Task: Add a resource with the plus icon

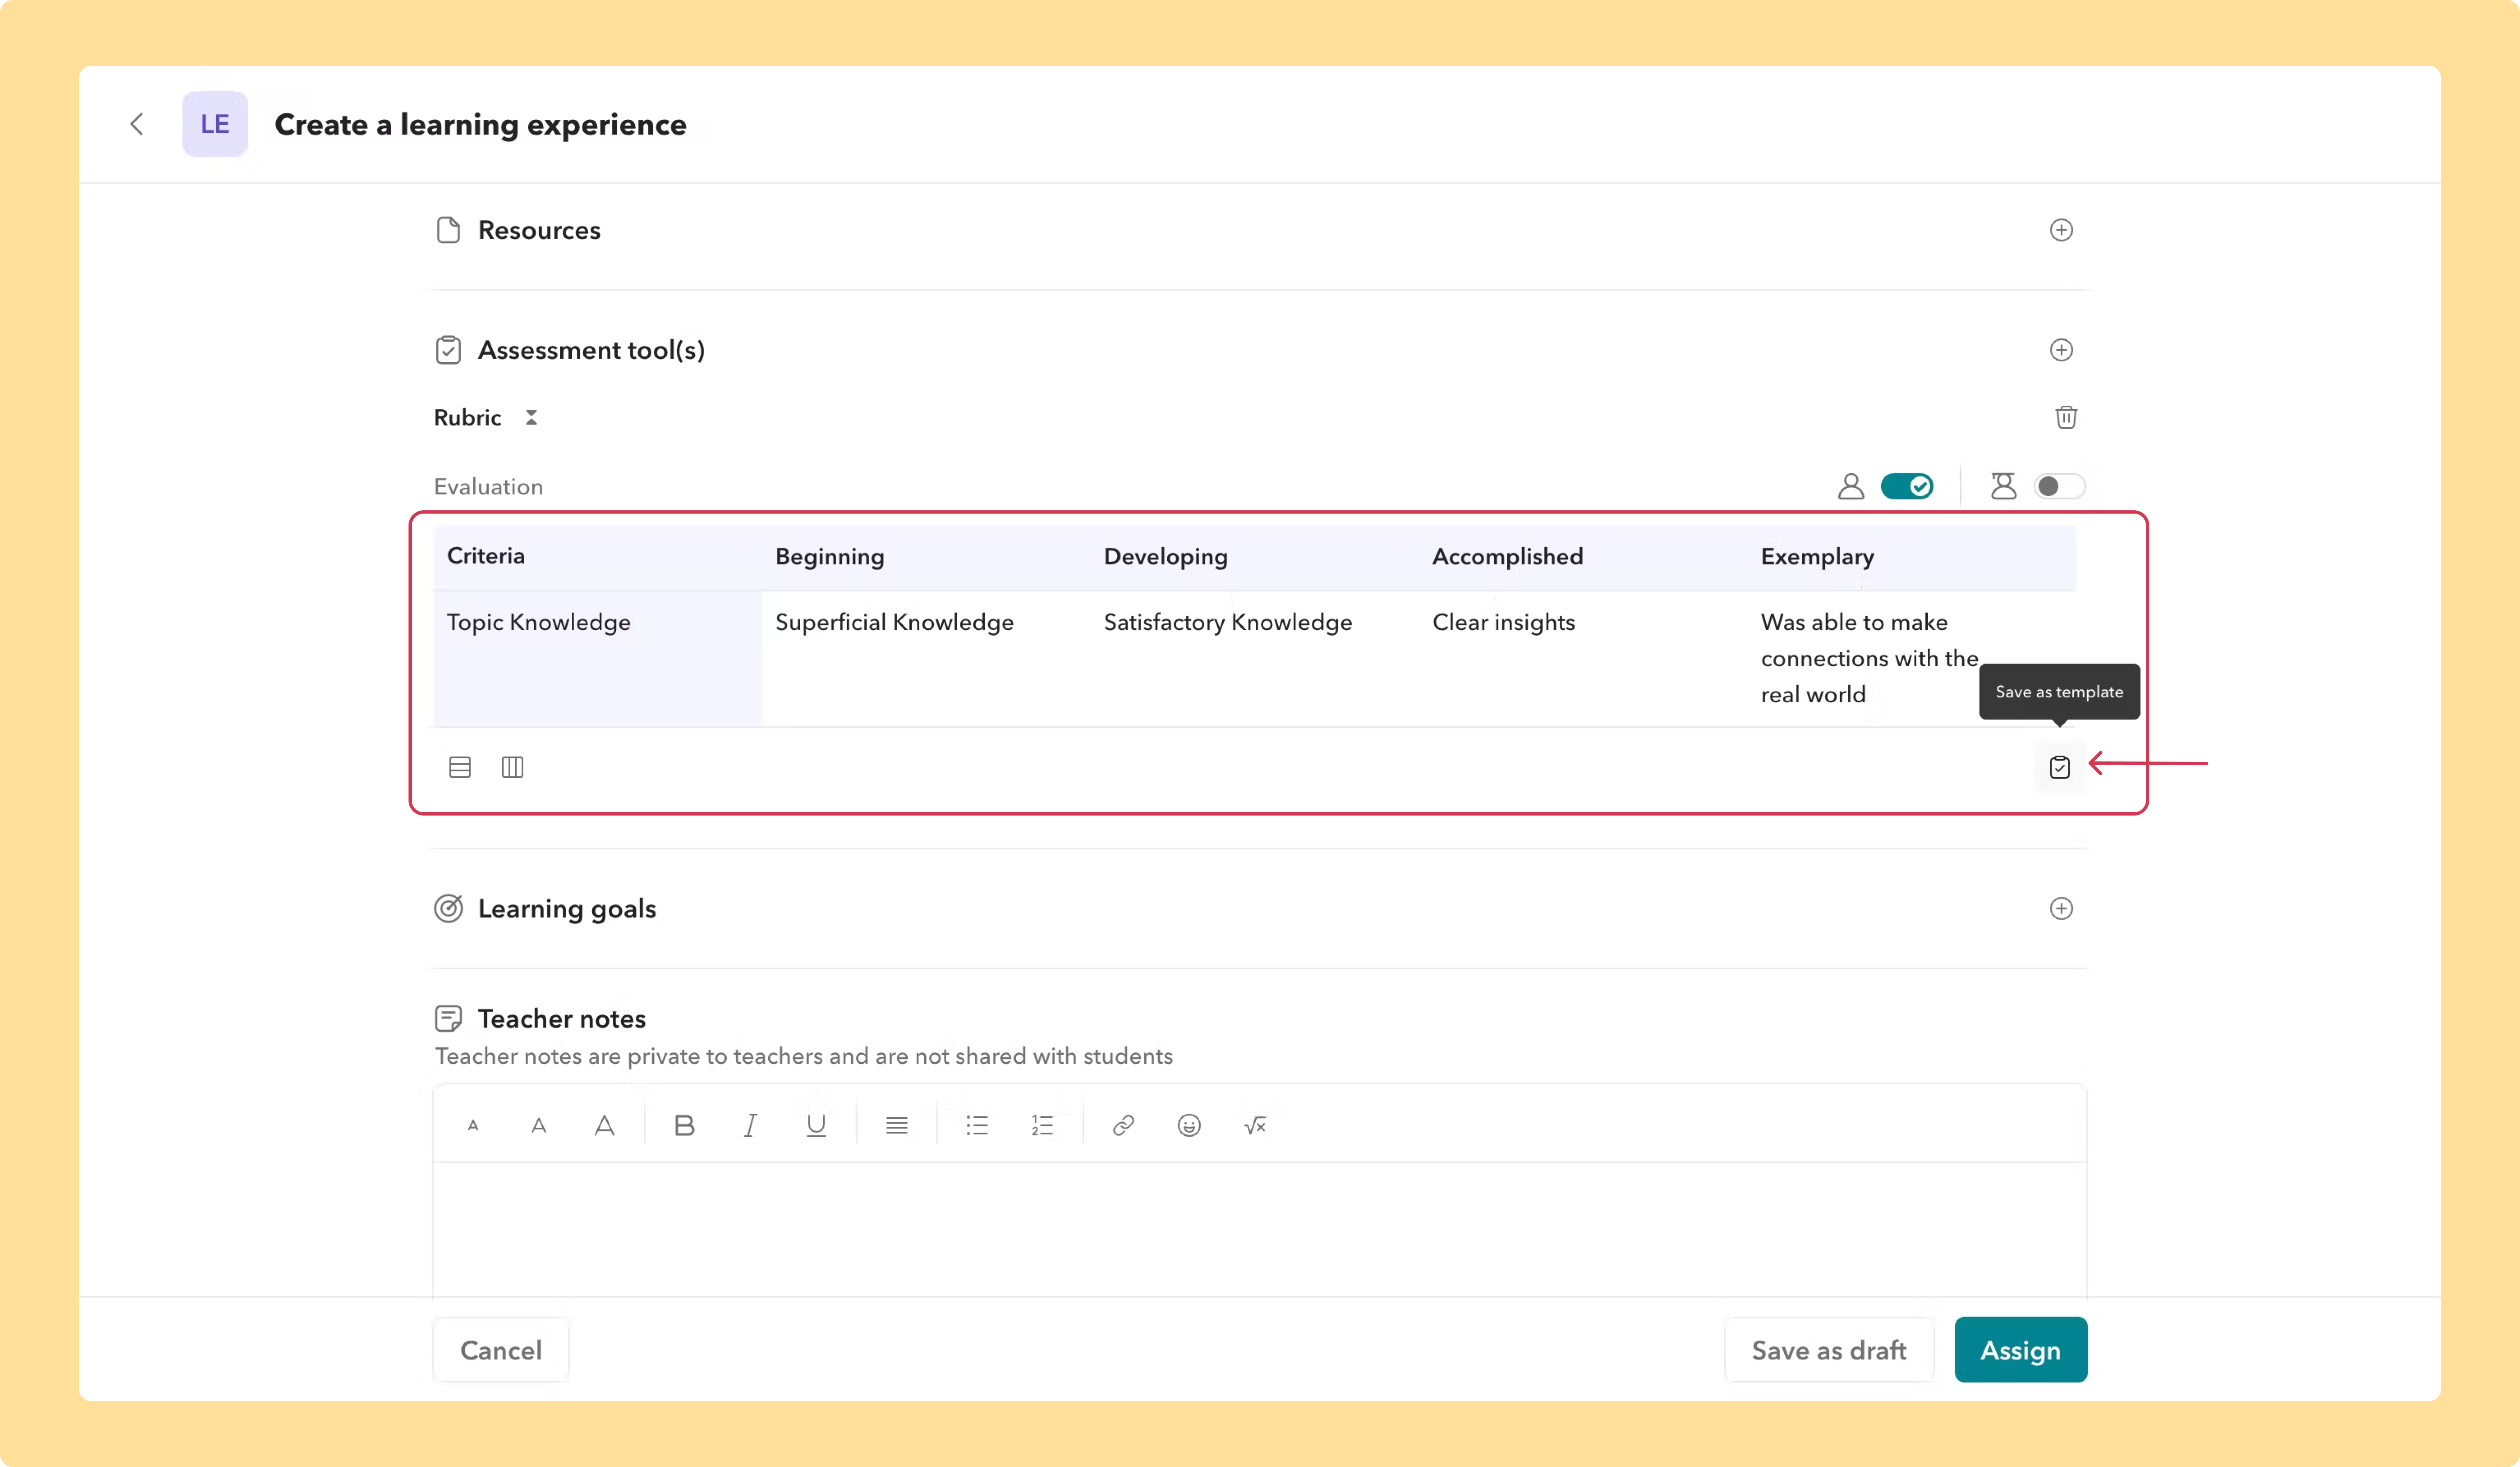Action: (x=2061, y=230)
